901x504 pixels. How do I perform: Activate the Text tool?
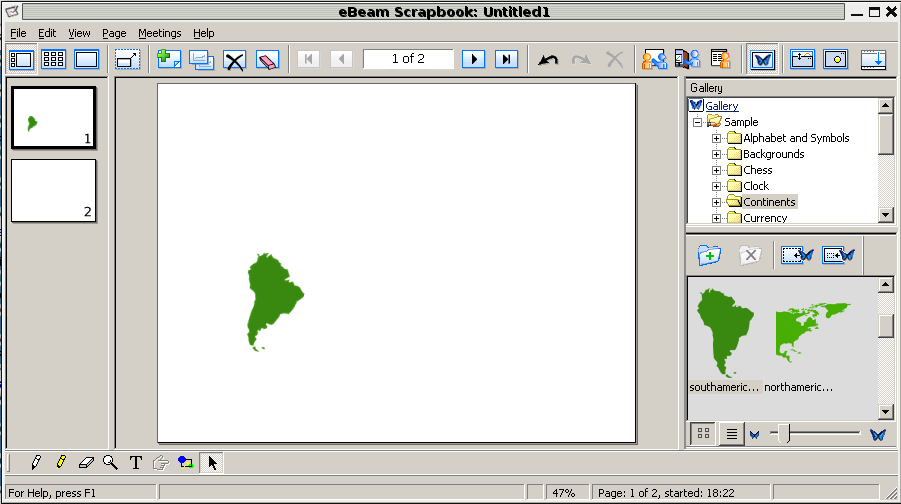(x=136, y=462)
